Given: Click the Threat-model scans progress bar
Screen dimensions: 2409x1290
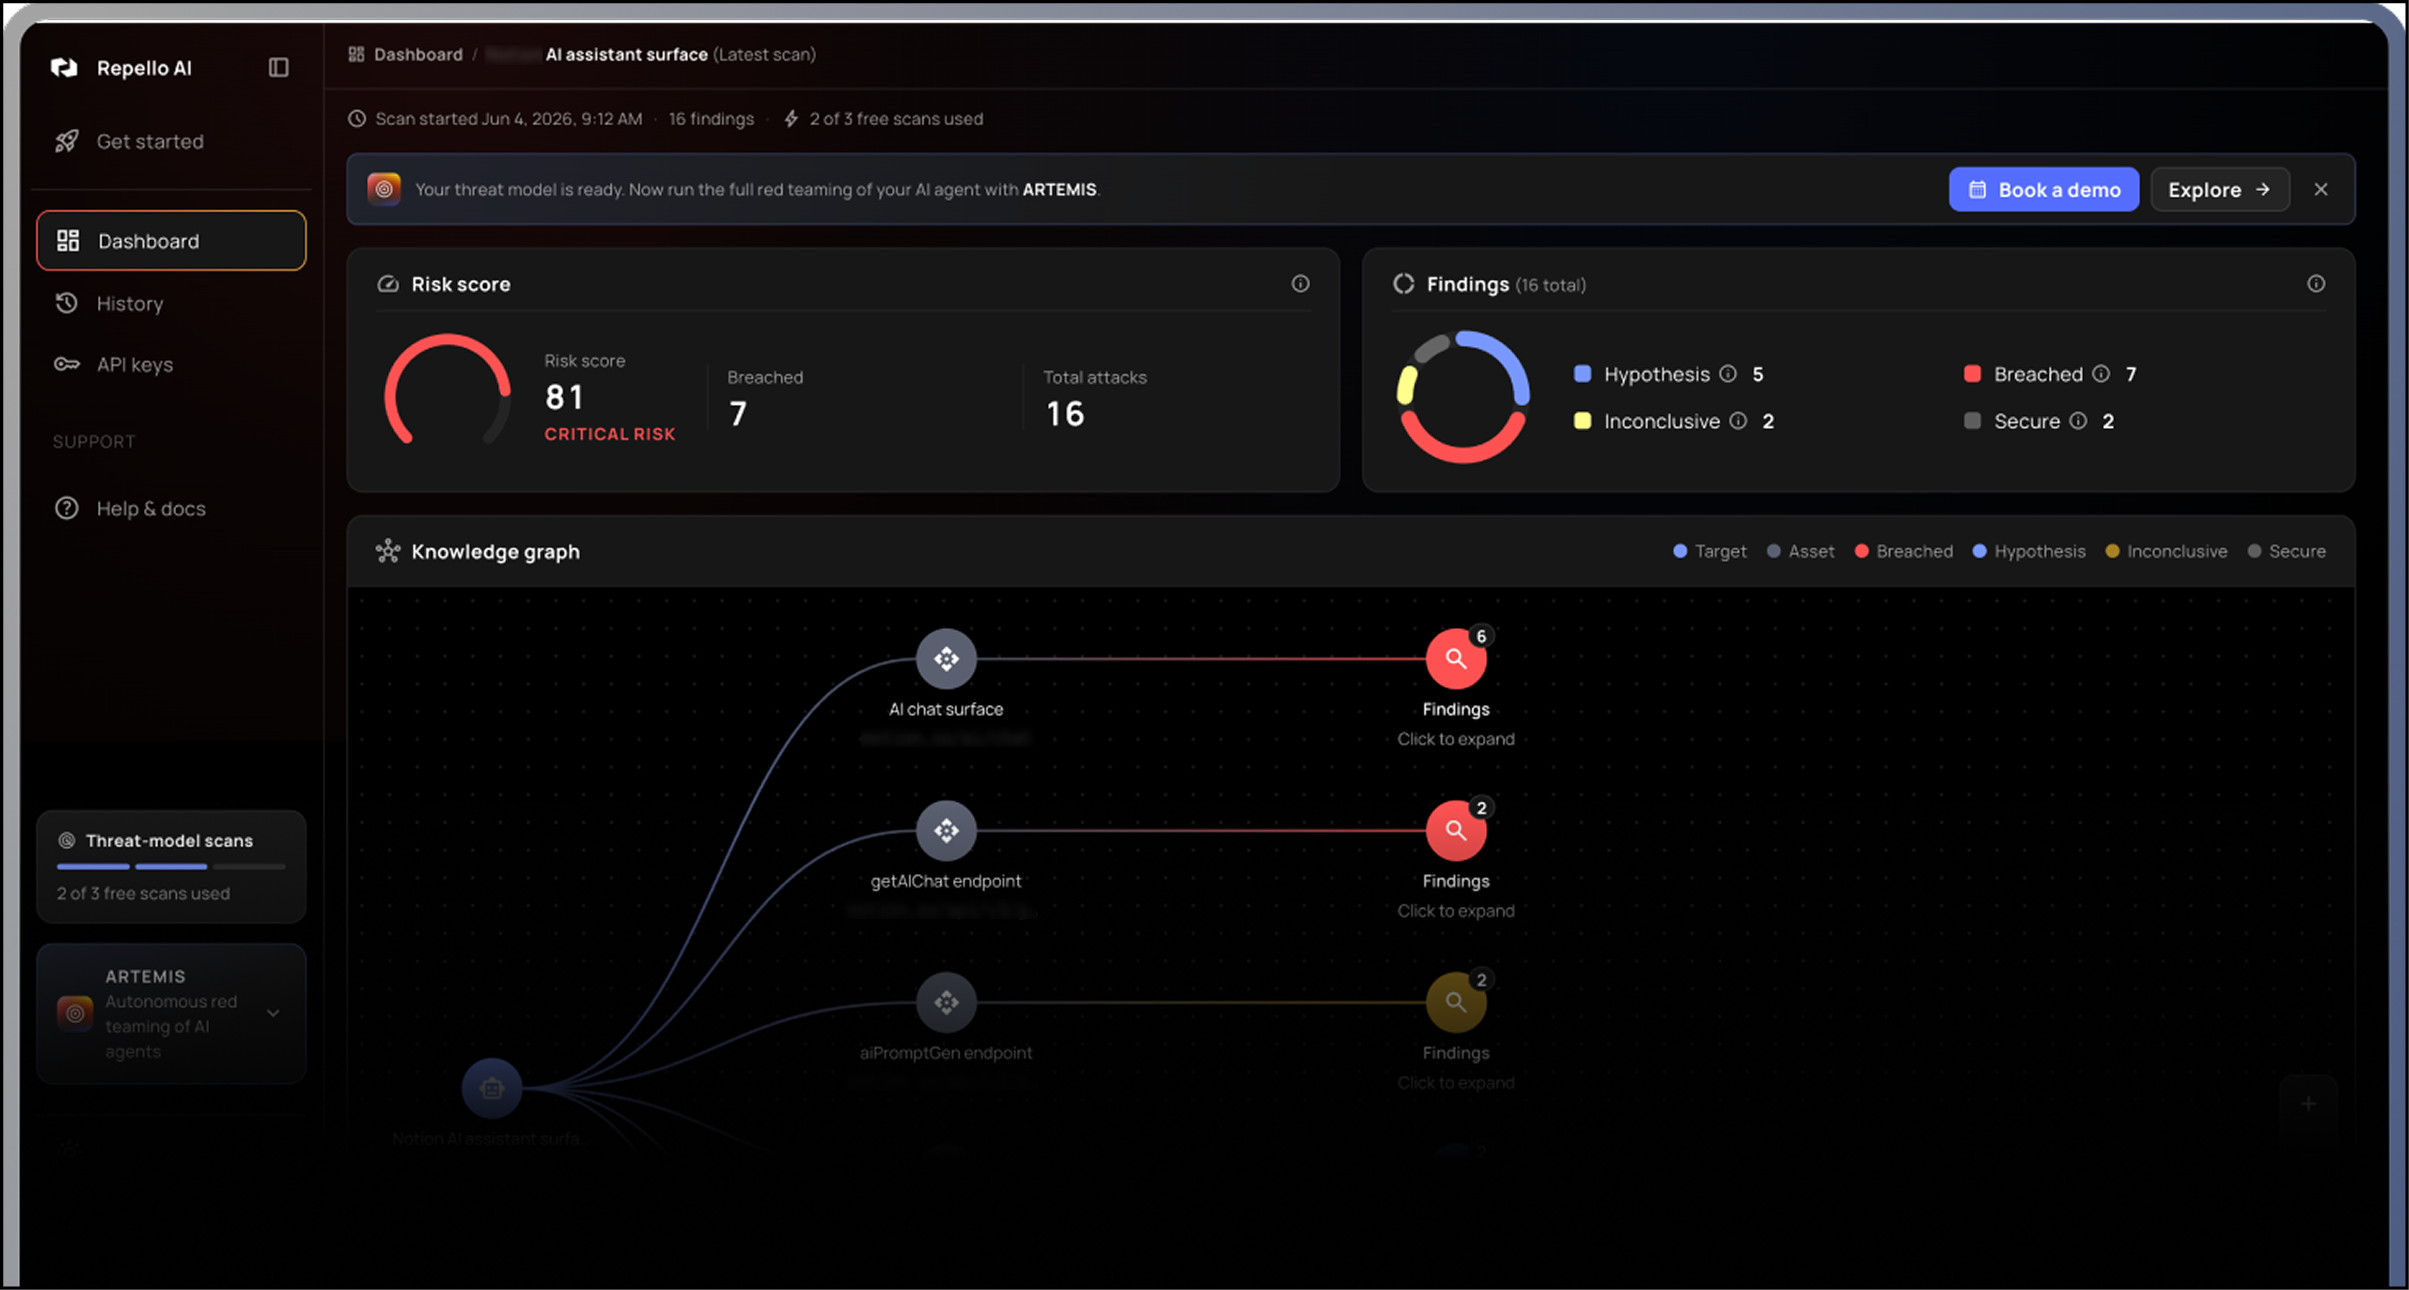Looking at the screenshot, I should click(171, 866).
